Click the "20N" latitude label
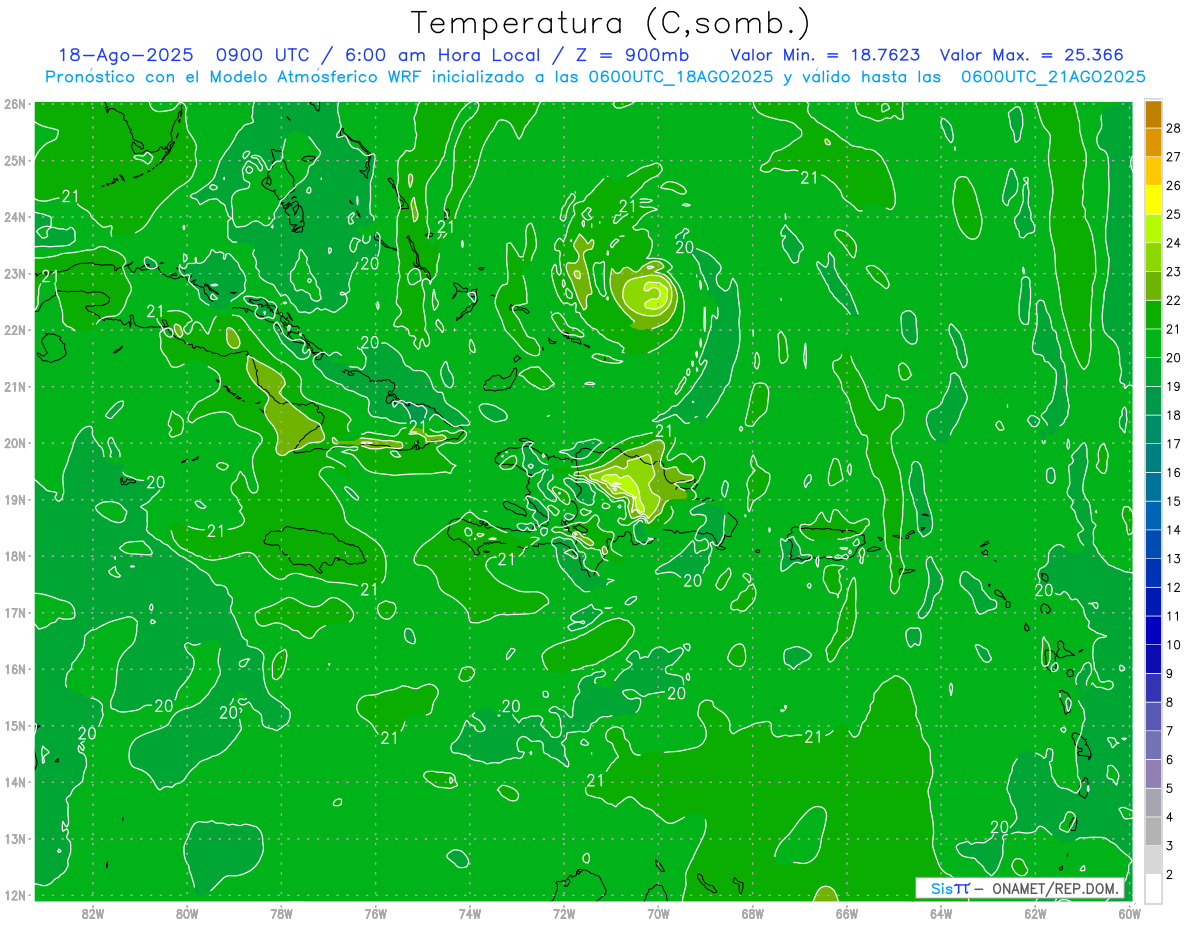The width and height of the screenshot is (1200, 927). click(15, 443)
